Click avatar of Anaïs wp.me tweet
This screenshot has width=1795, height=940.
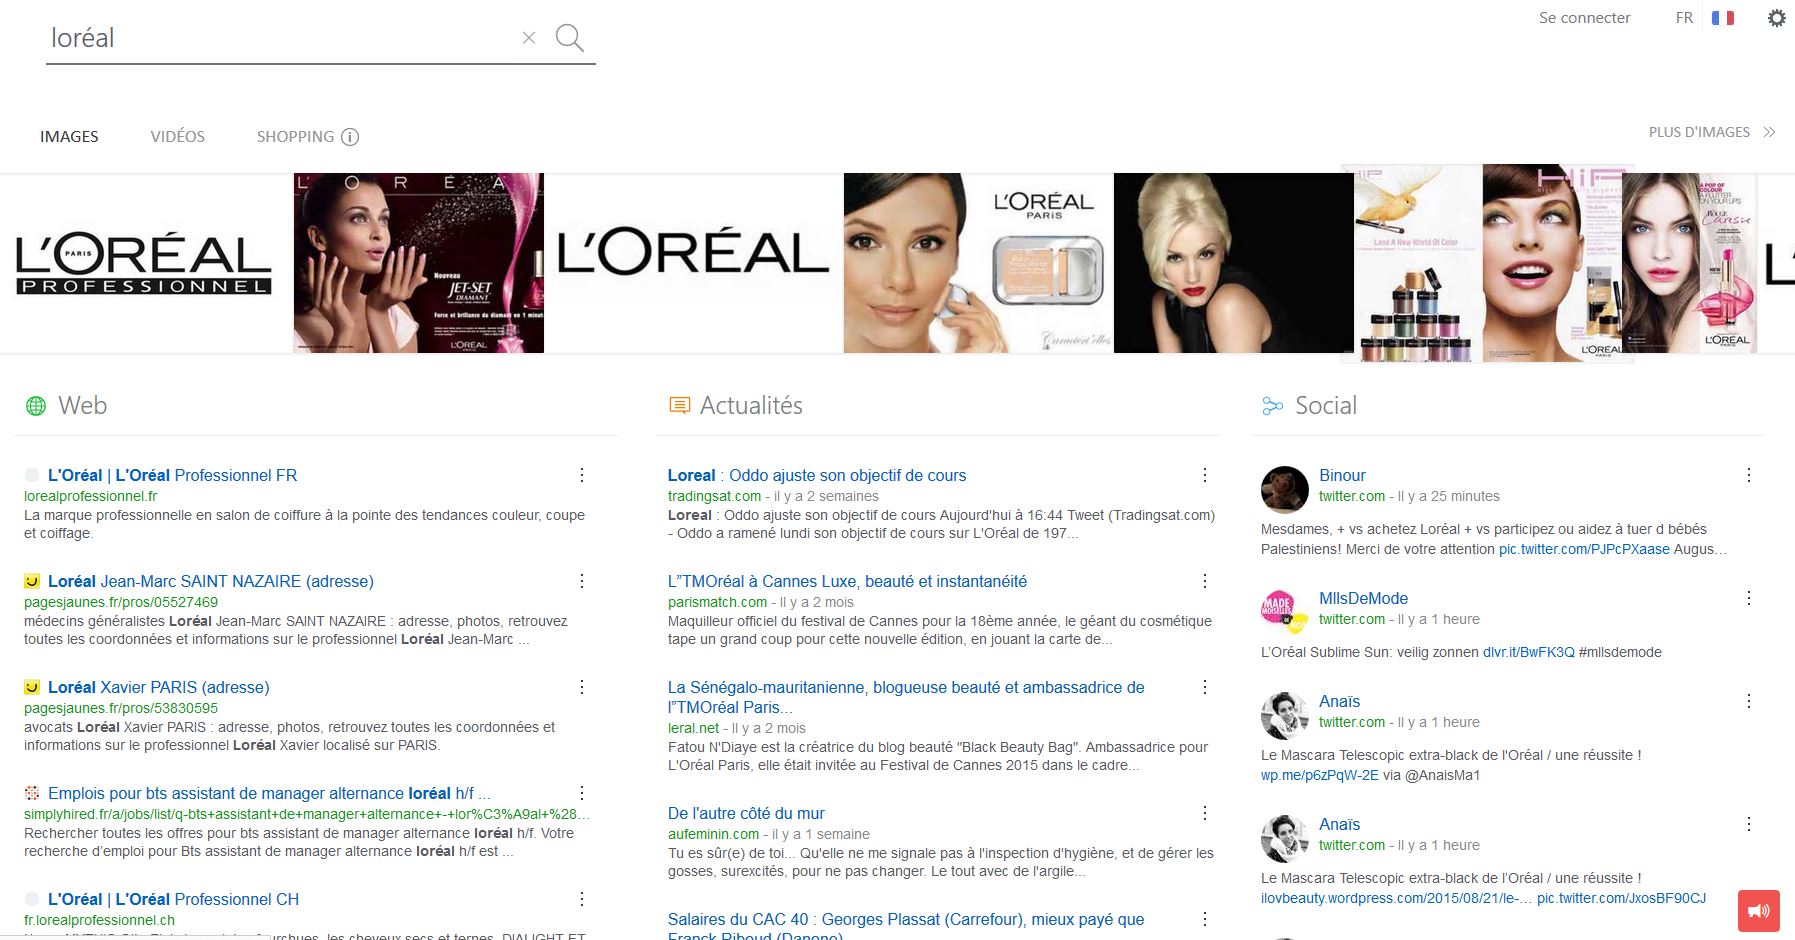[x=1285, y=716]
